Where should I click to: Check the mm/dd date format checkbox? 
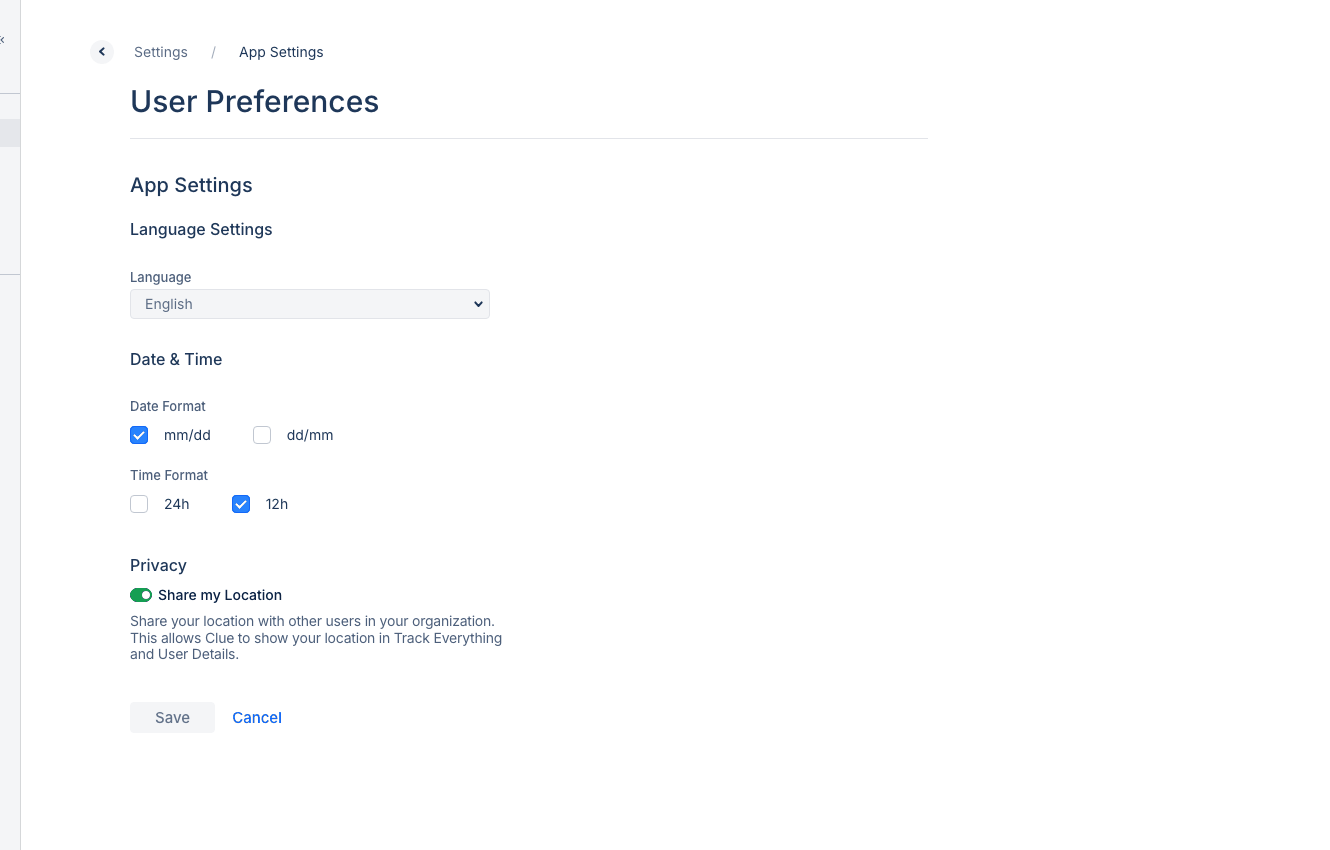pyautogui.click(x=139, y=435)
